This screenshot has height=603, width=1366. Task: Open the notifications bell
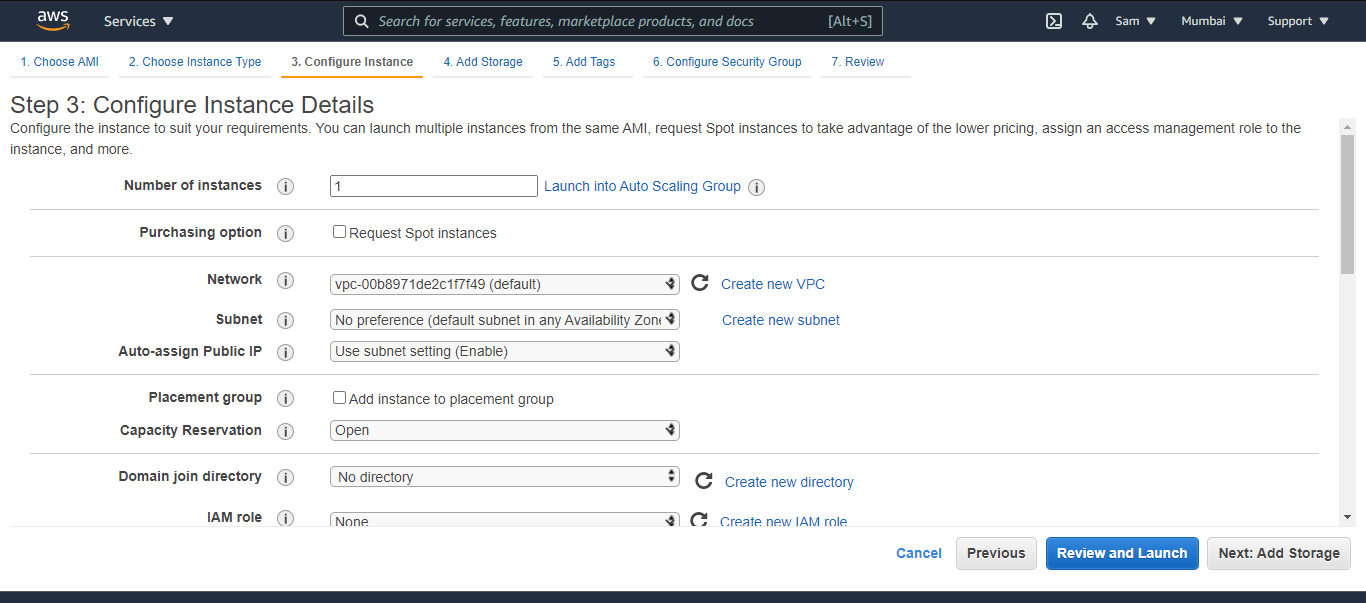1089,20
